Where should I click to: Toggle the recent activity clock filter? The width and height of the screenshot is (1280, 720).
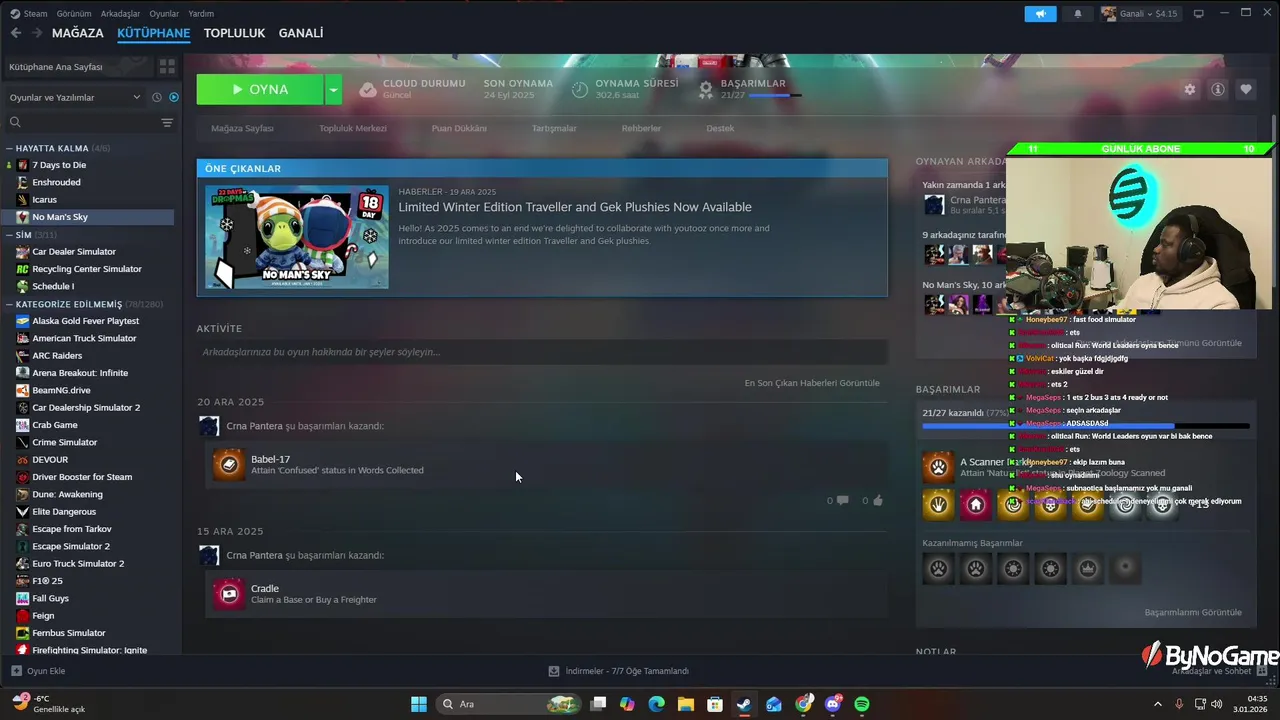[157, 97]
